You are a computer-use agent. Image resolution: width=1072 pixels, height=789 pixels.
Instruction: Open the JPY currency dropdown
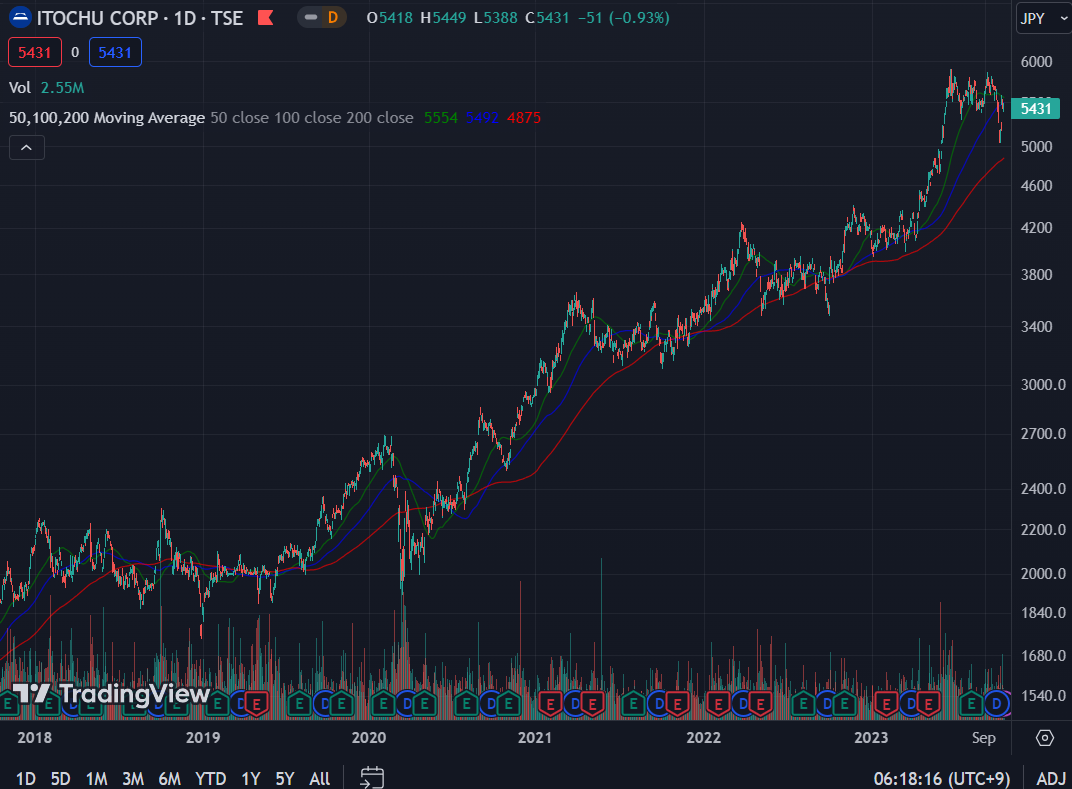1043,18
